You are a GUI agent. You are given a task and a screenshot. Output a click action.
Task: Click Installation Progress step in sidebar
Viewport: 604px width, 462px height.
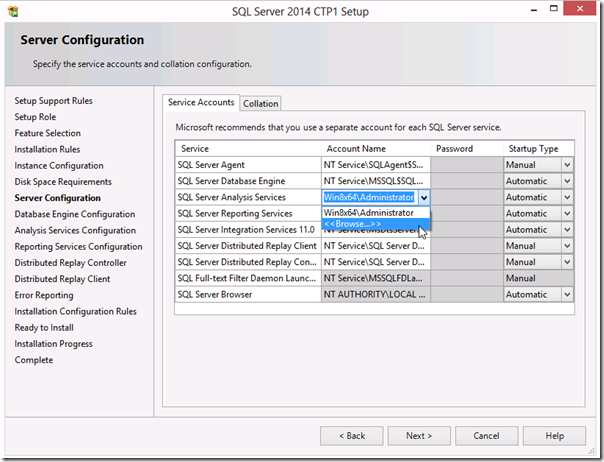point(54,344)
